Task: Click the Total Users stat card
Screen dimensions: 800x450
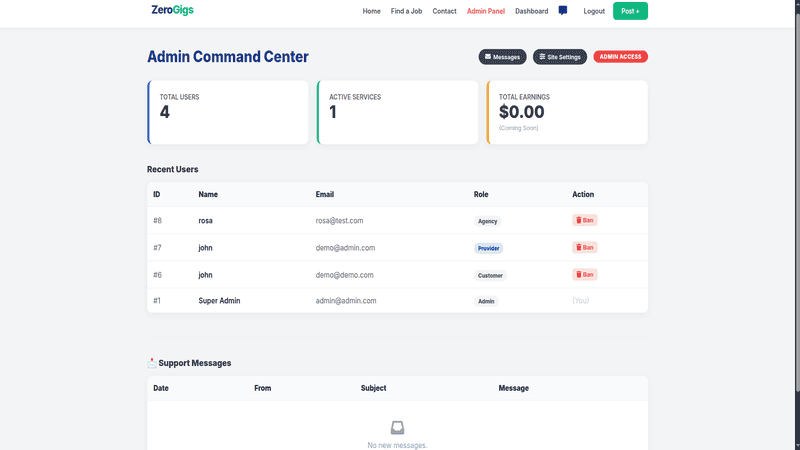Action: coord(228,112)
